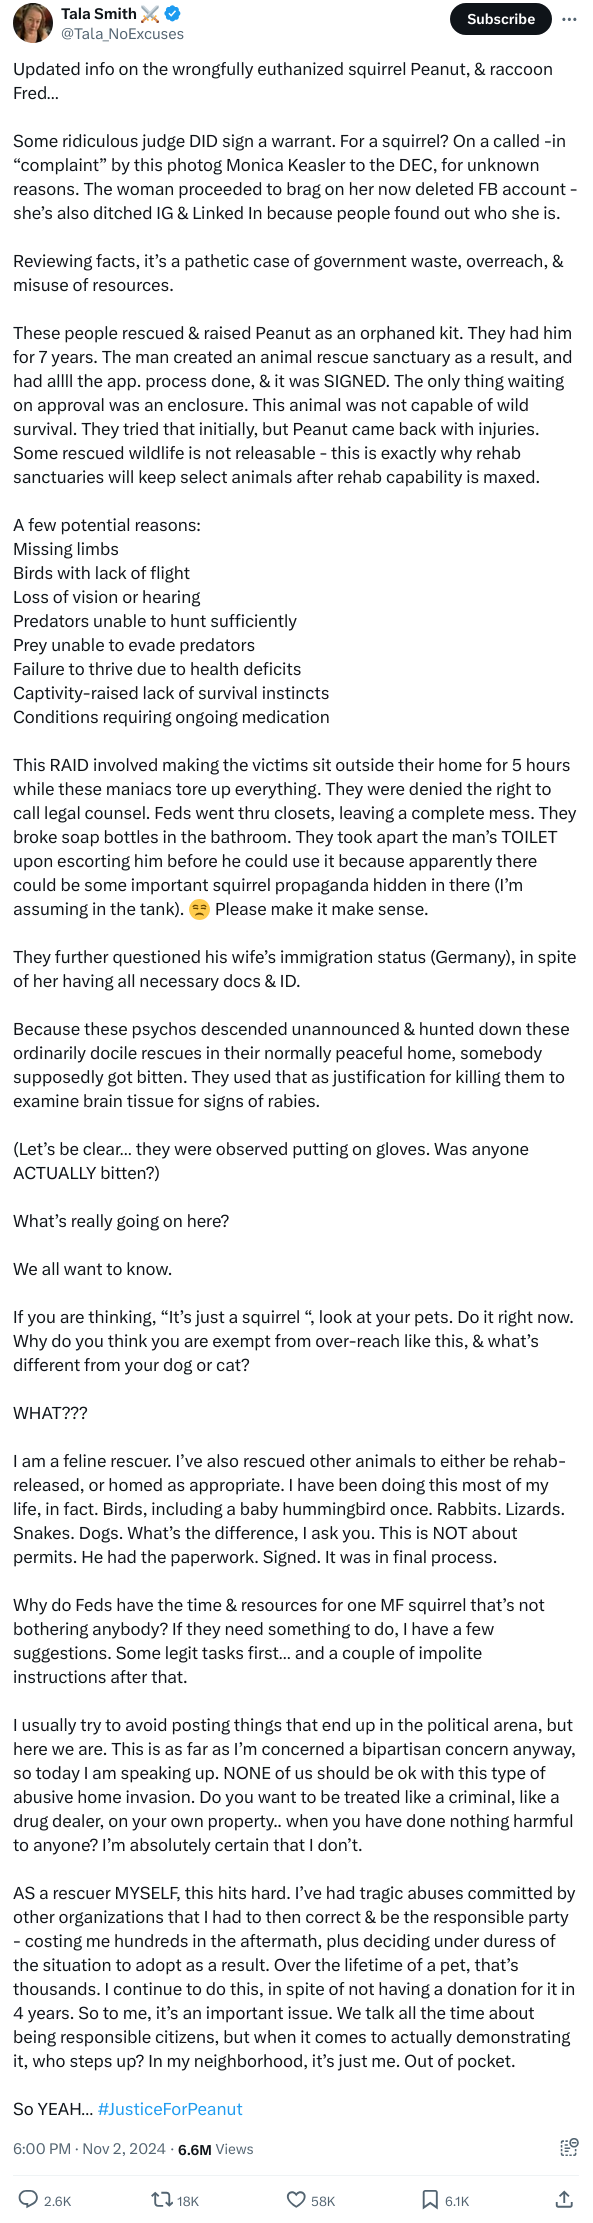Like the post with the heart icon
The width and height of the screenshot is (593, 2223).
click(296, 2200)
